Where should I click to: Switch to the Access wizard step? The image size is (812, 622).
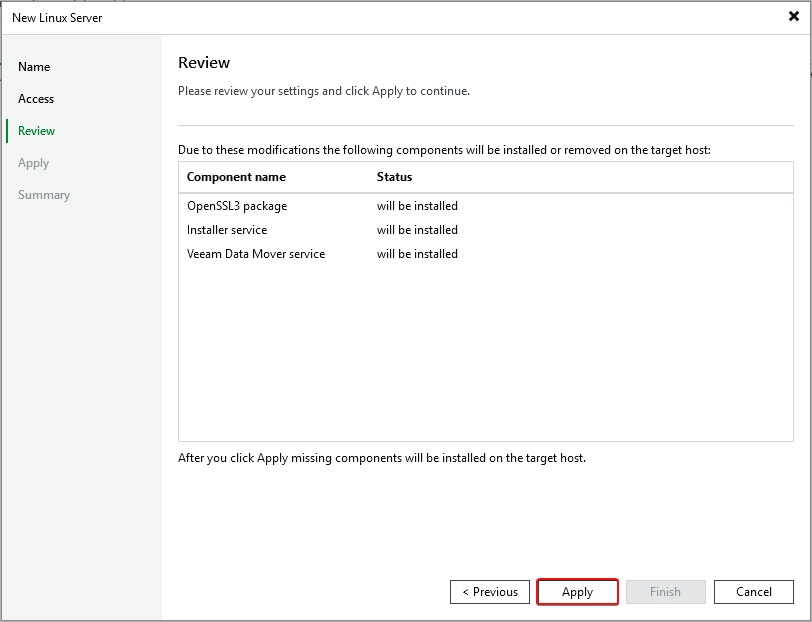click(36, 99)
